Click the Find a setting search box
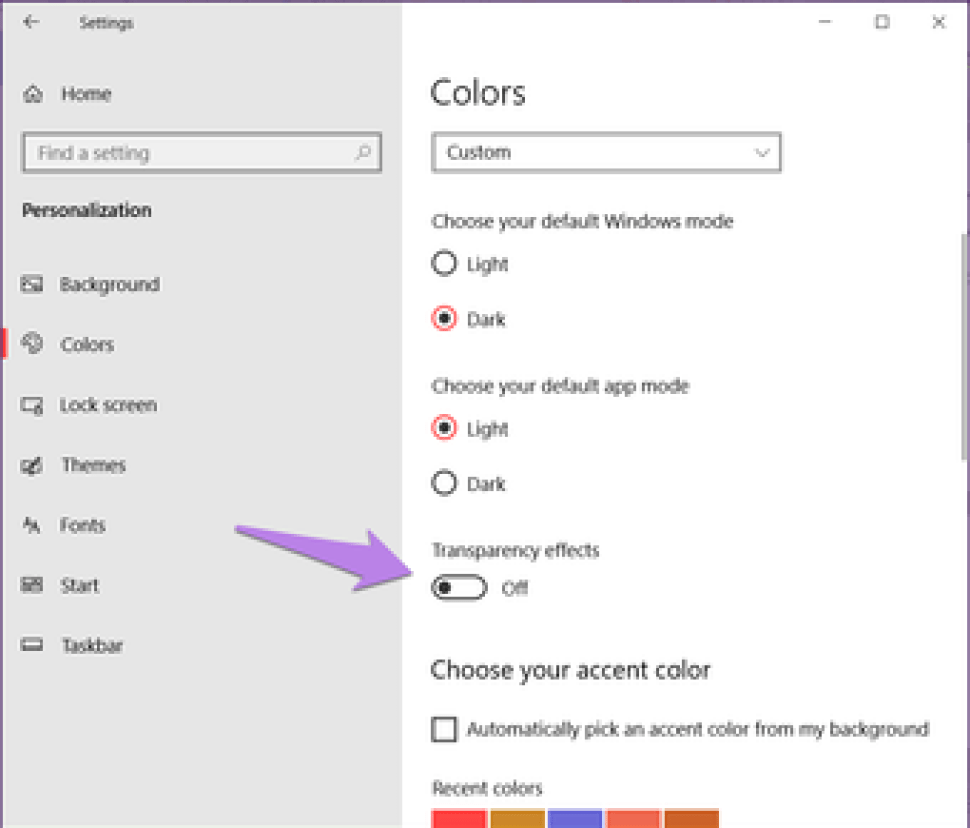Viewport: 970px width, 828px height. (190, 153)
